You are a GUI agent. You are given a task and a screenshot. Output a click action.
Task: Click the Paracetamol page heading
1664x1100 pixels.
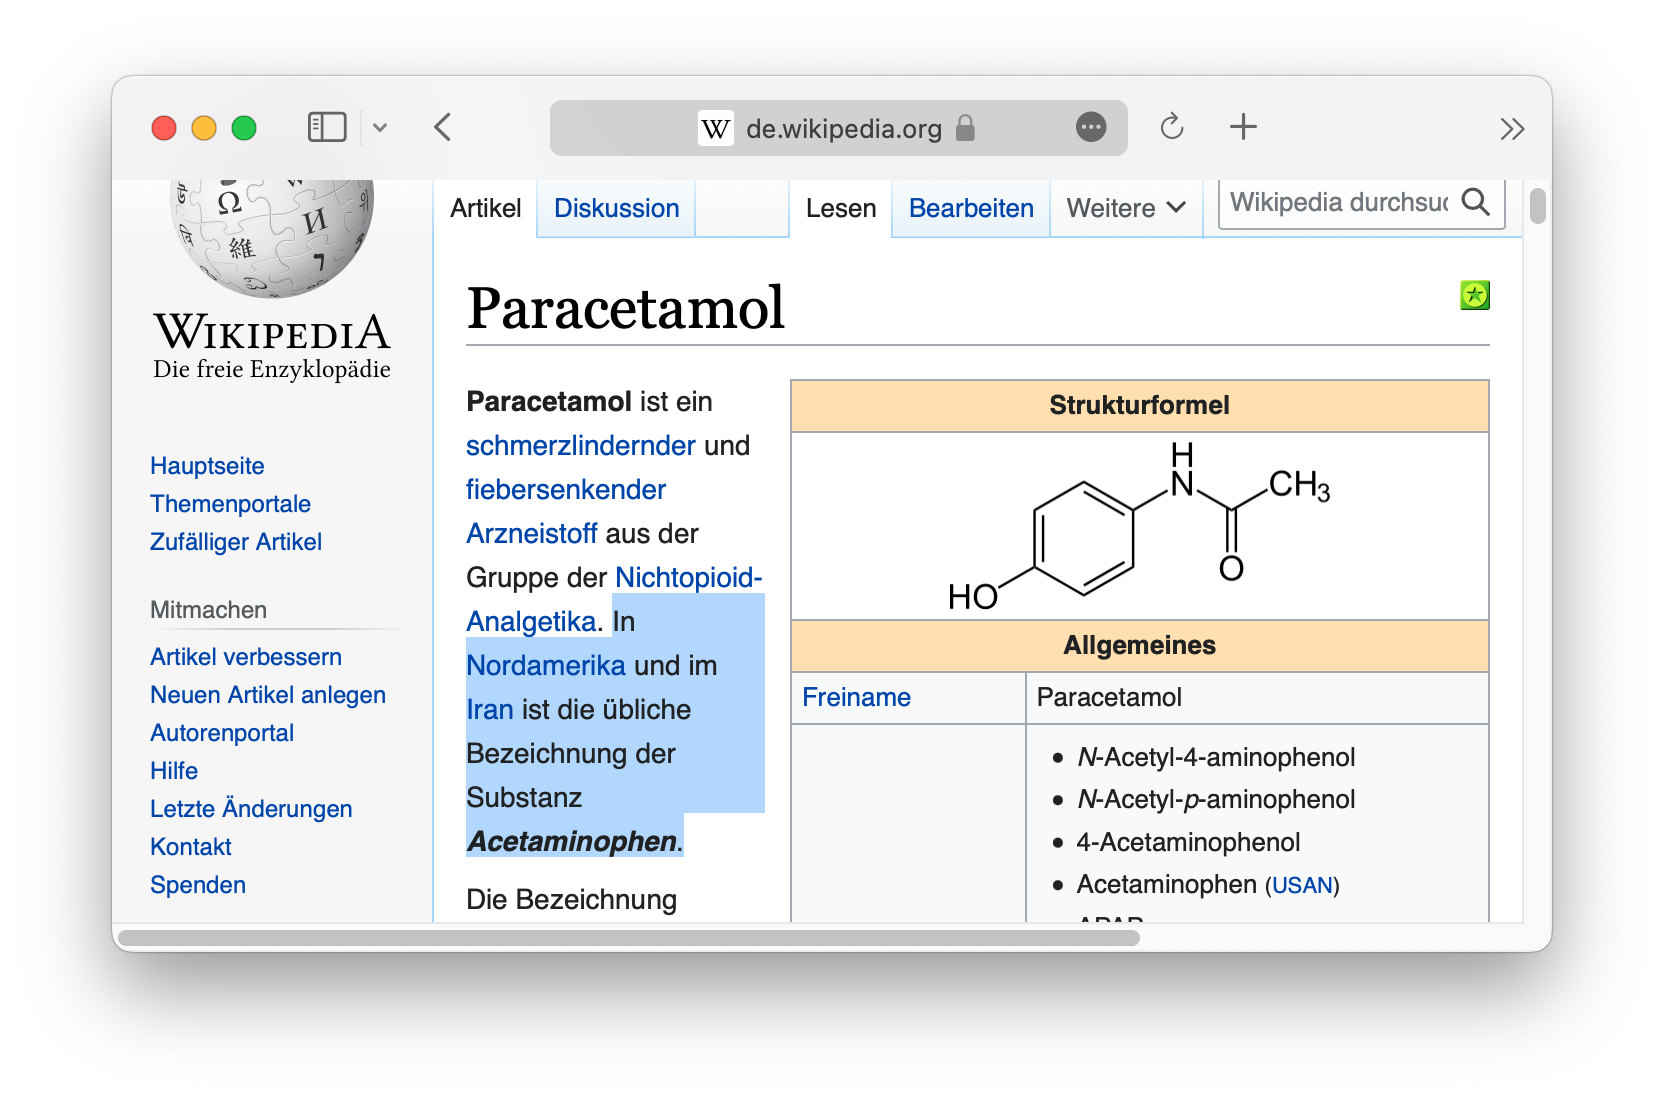point(625,307)
